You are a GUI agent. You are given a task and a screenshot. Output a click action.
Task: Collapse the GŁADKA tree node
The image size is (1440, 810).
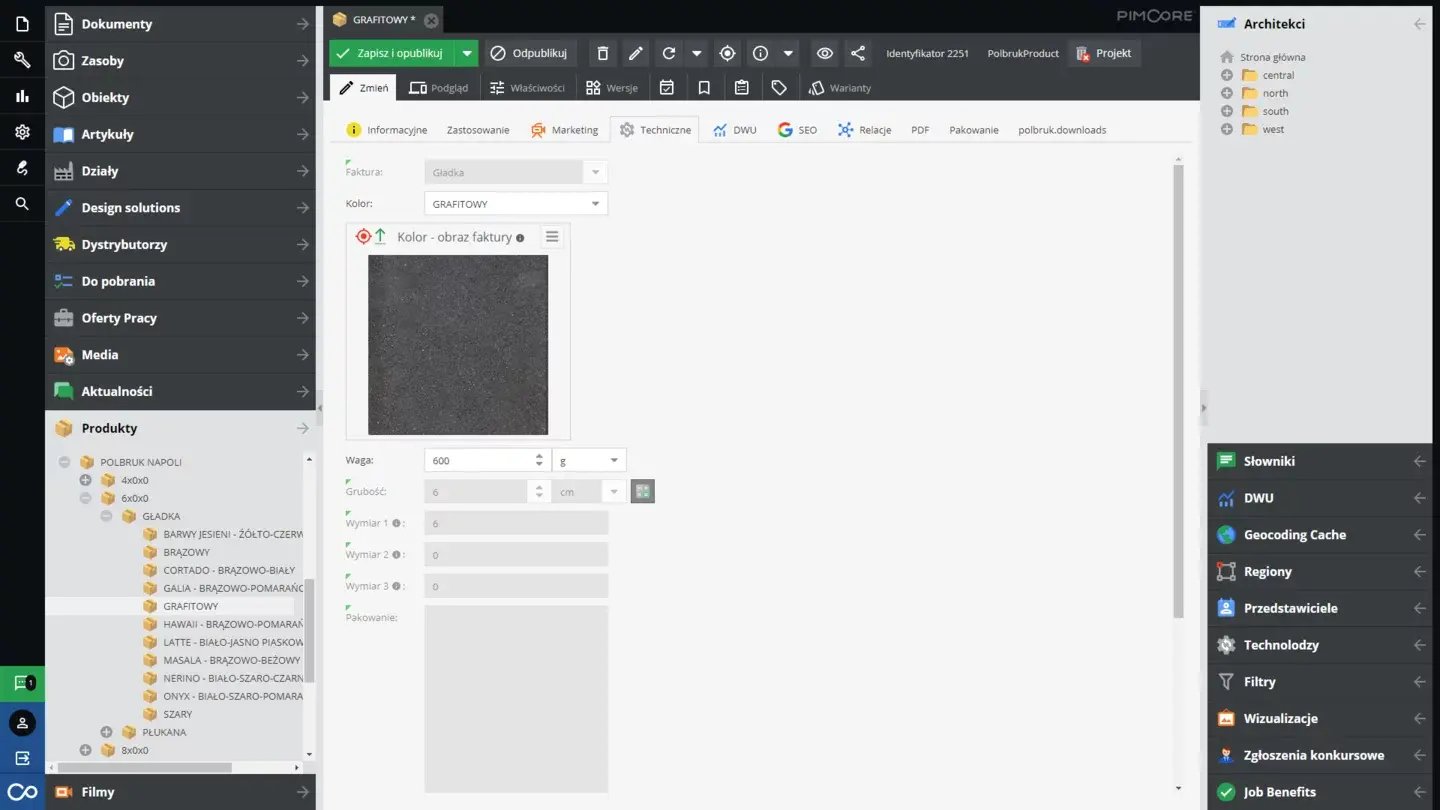coord(107,516)
